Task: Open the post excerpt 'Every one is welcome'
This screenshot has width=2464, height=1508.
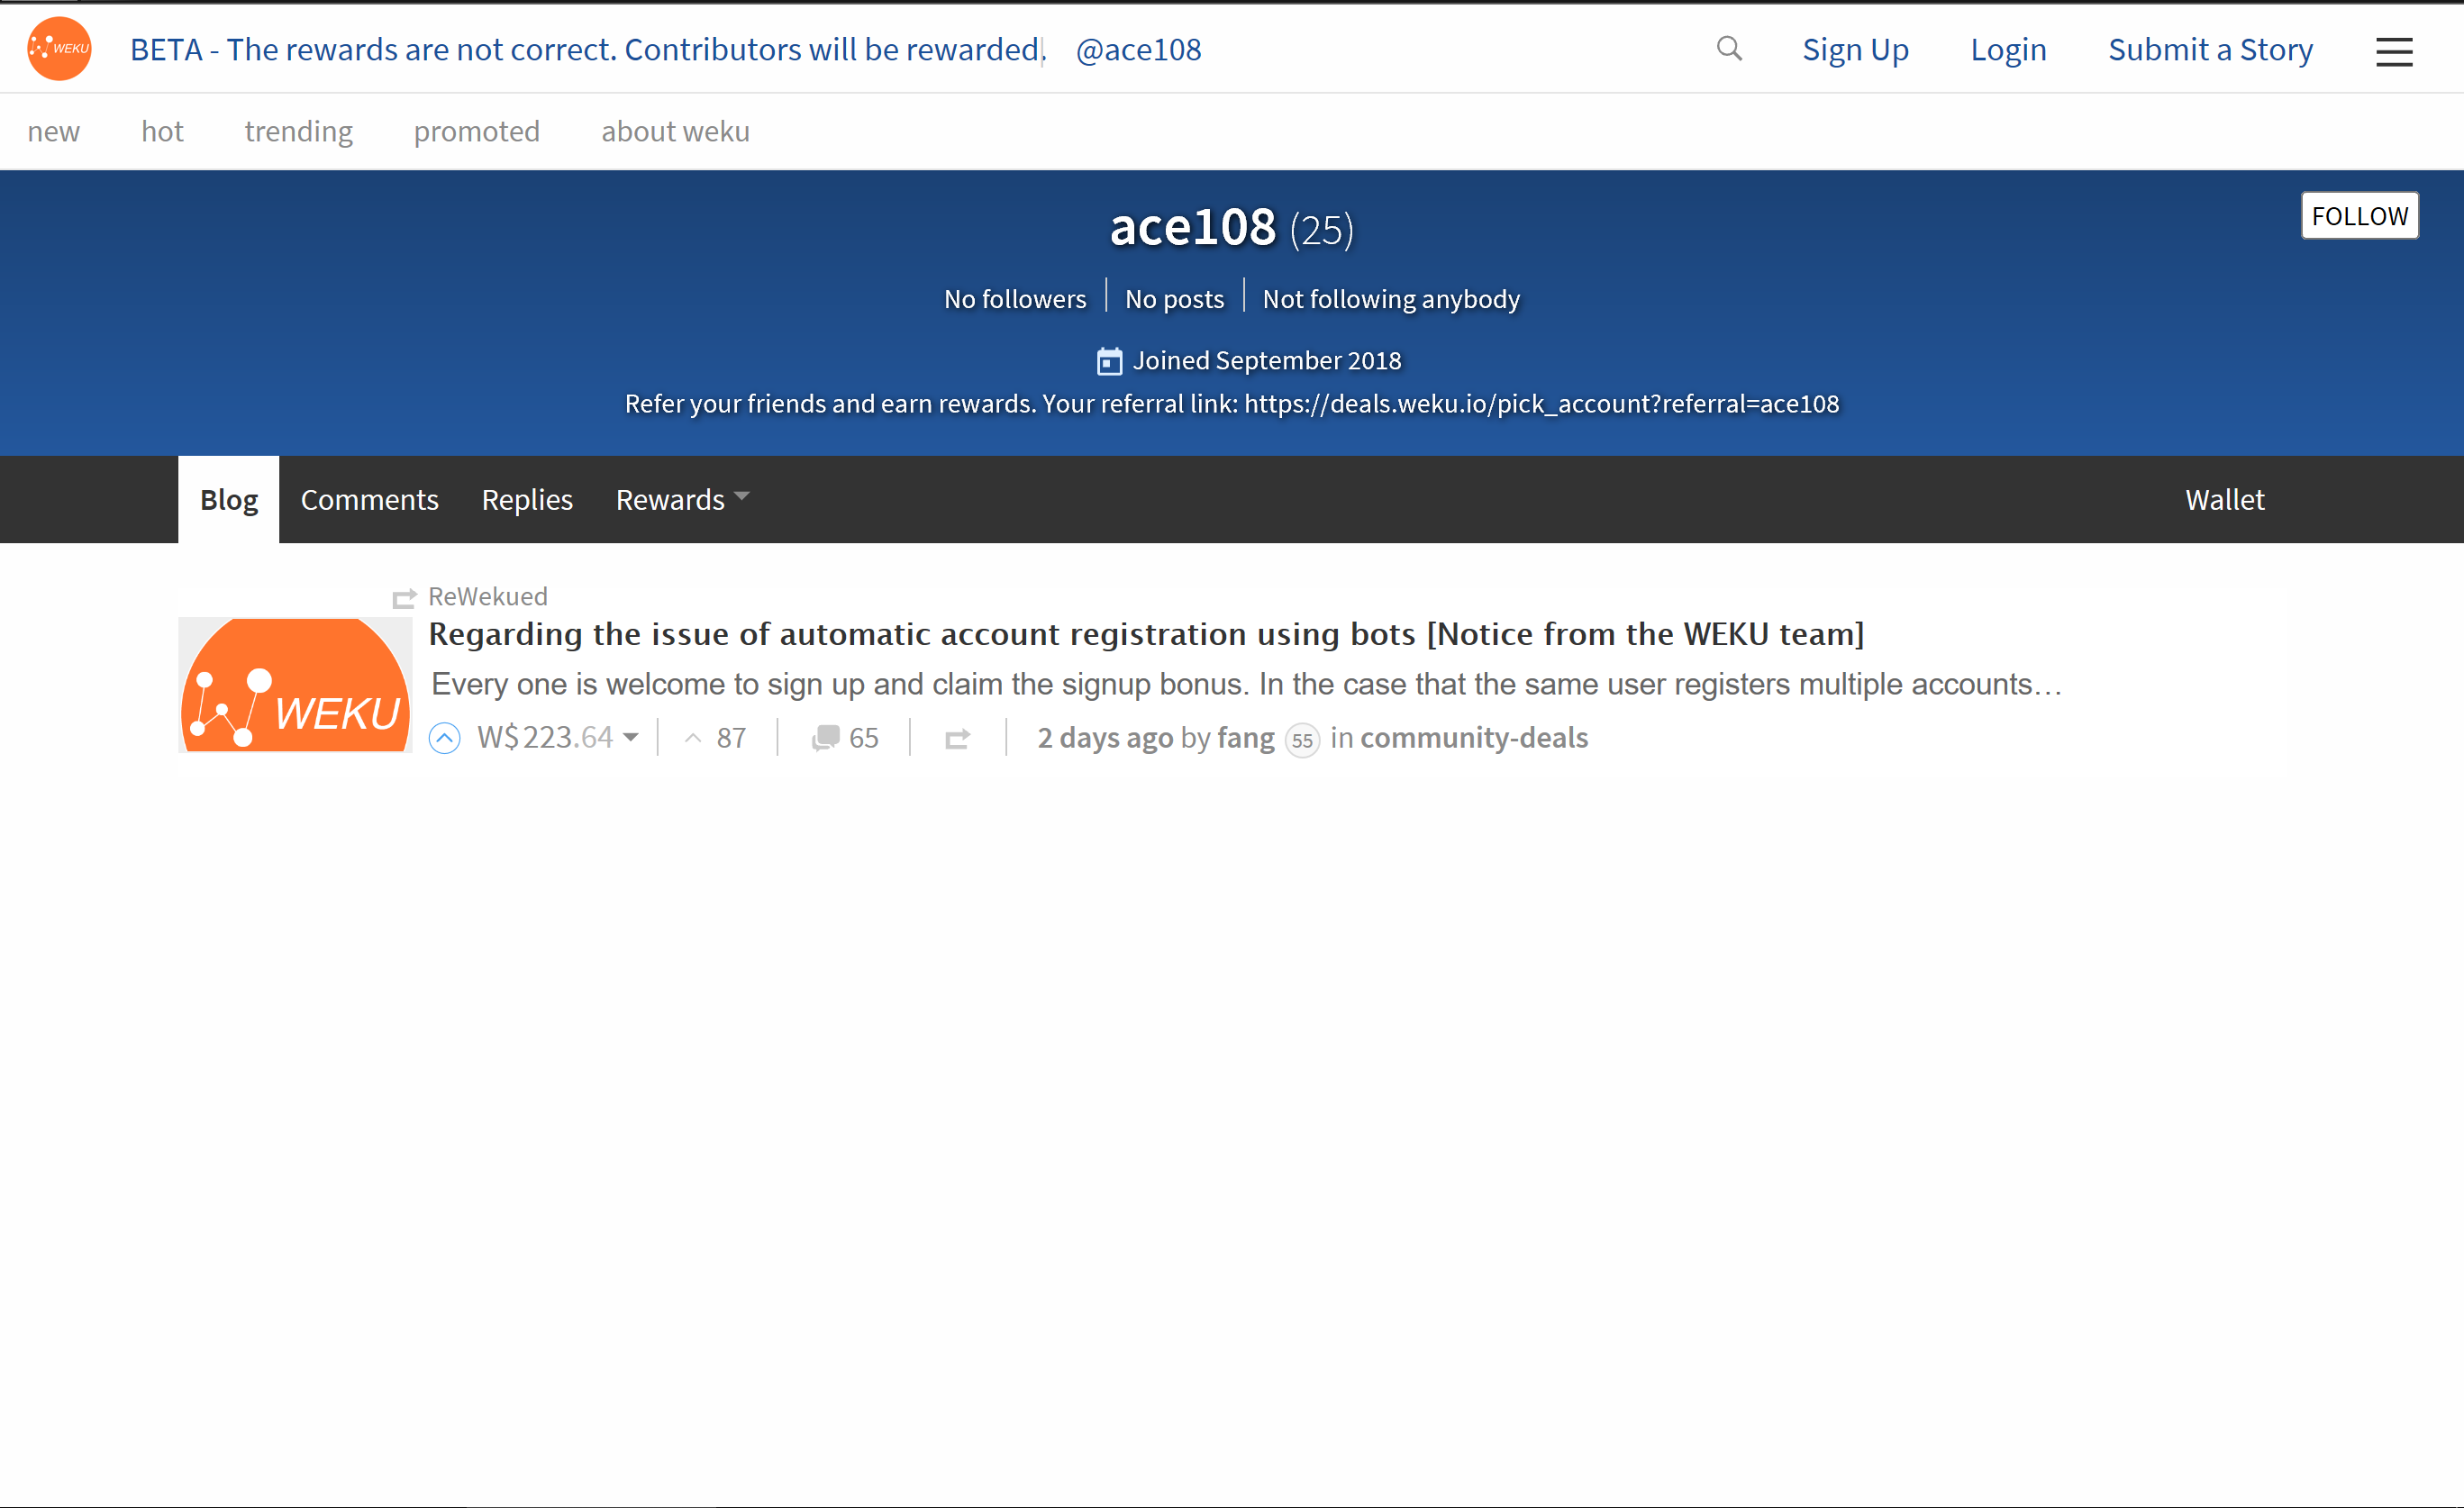Action: (x=1246, y=684)
